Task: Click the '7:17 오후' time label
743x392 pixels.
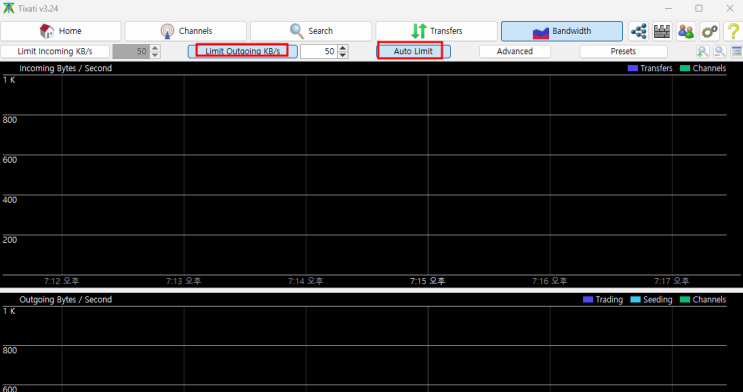Action: point(672,281)
